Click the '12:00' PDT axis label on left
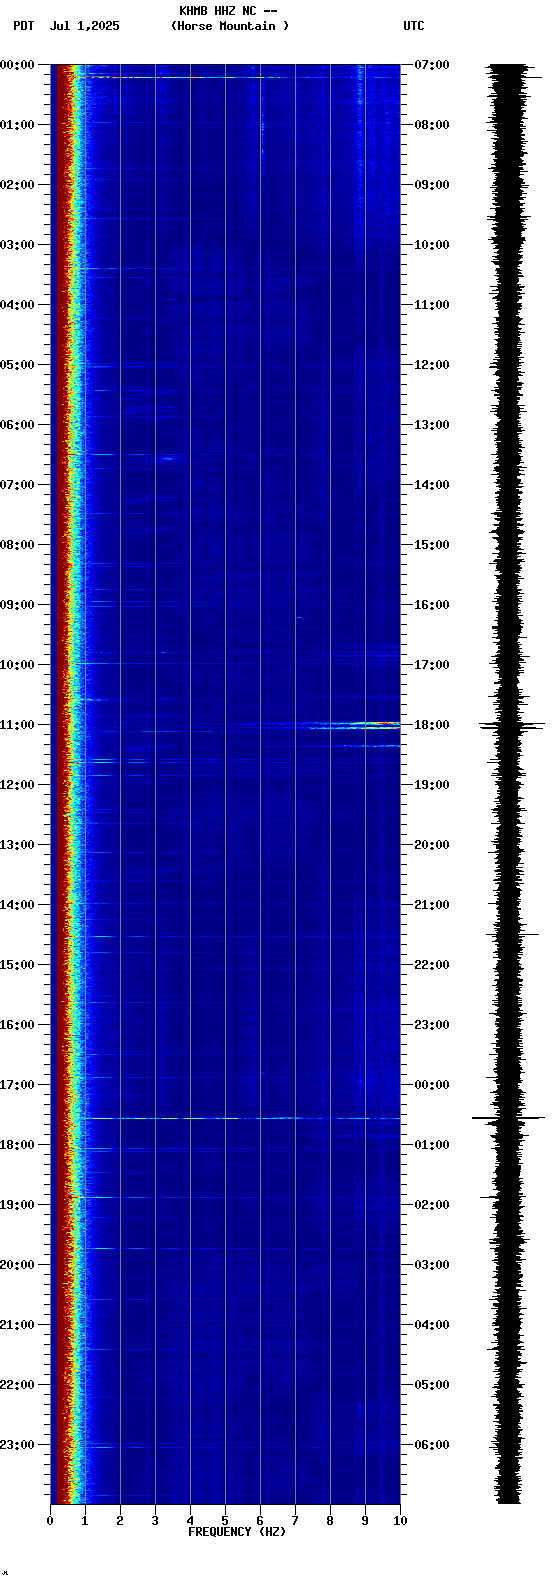 coord(17,785)
